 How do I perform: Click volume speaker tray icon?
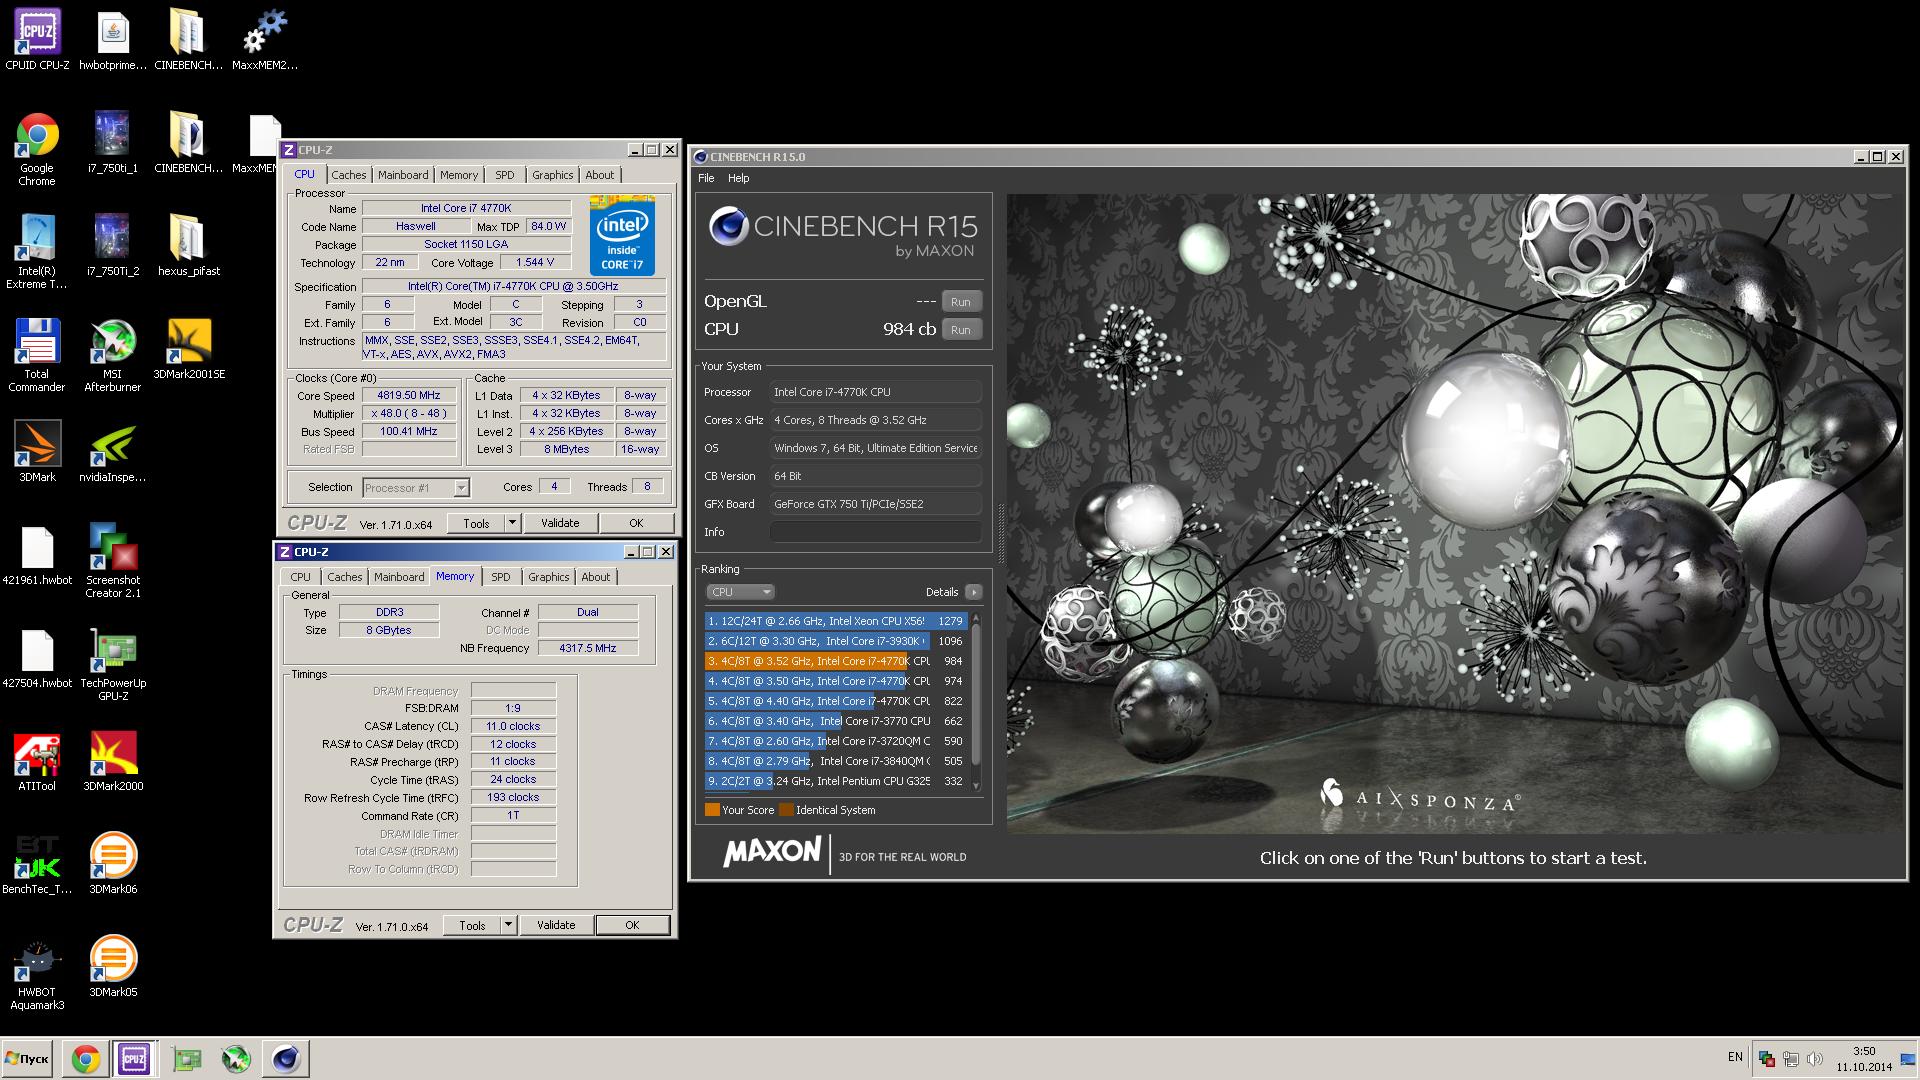[x=1815, y=1059]
